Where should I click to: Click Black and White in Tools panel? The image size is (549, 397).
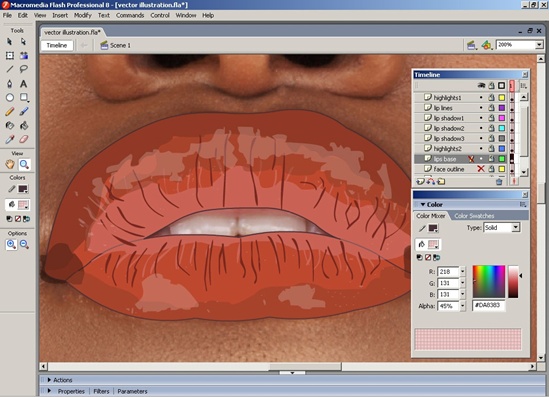(x=9, y=219)
